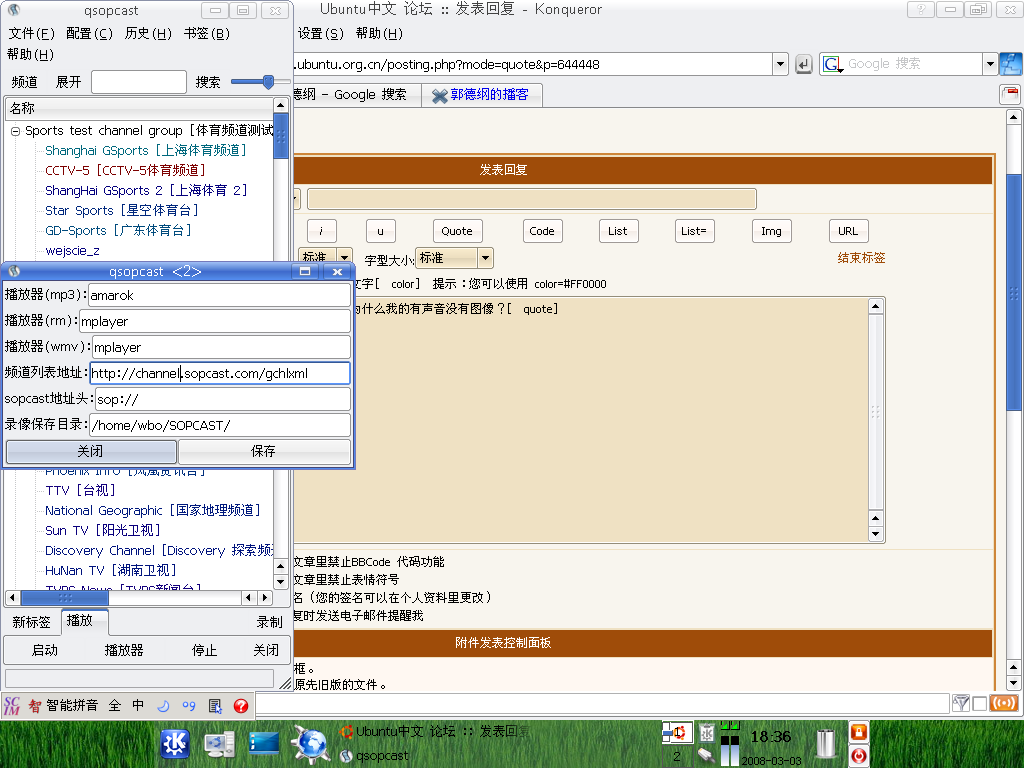Toggle the 中 Chinese/English input mode

pos(138,705)
